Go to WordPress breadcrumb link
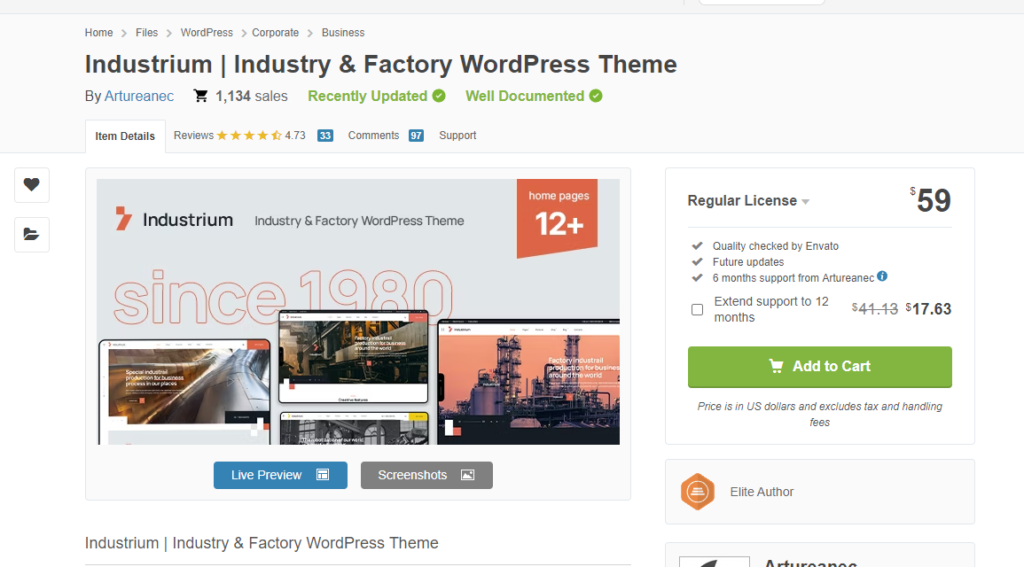 click(x=206, y=33)
